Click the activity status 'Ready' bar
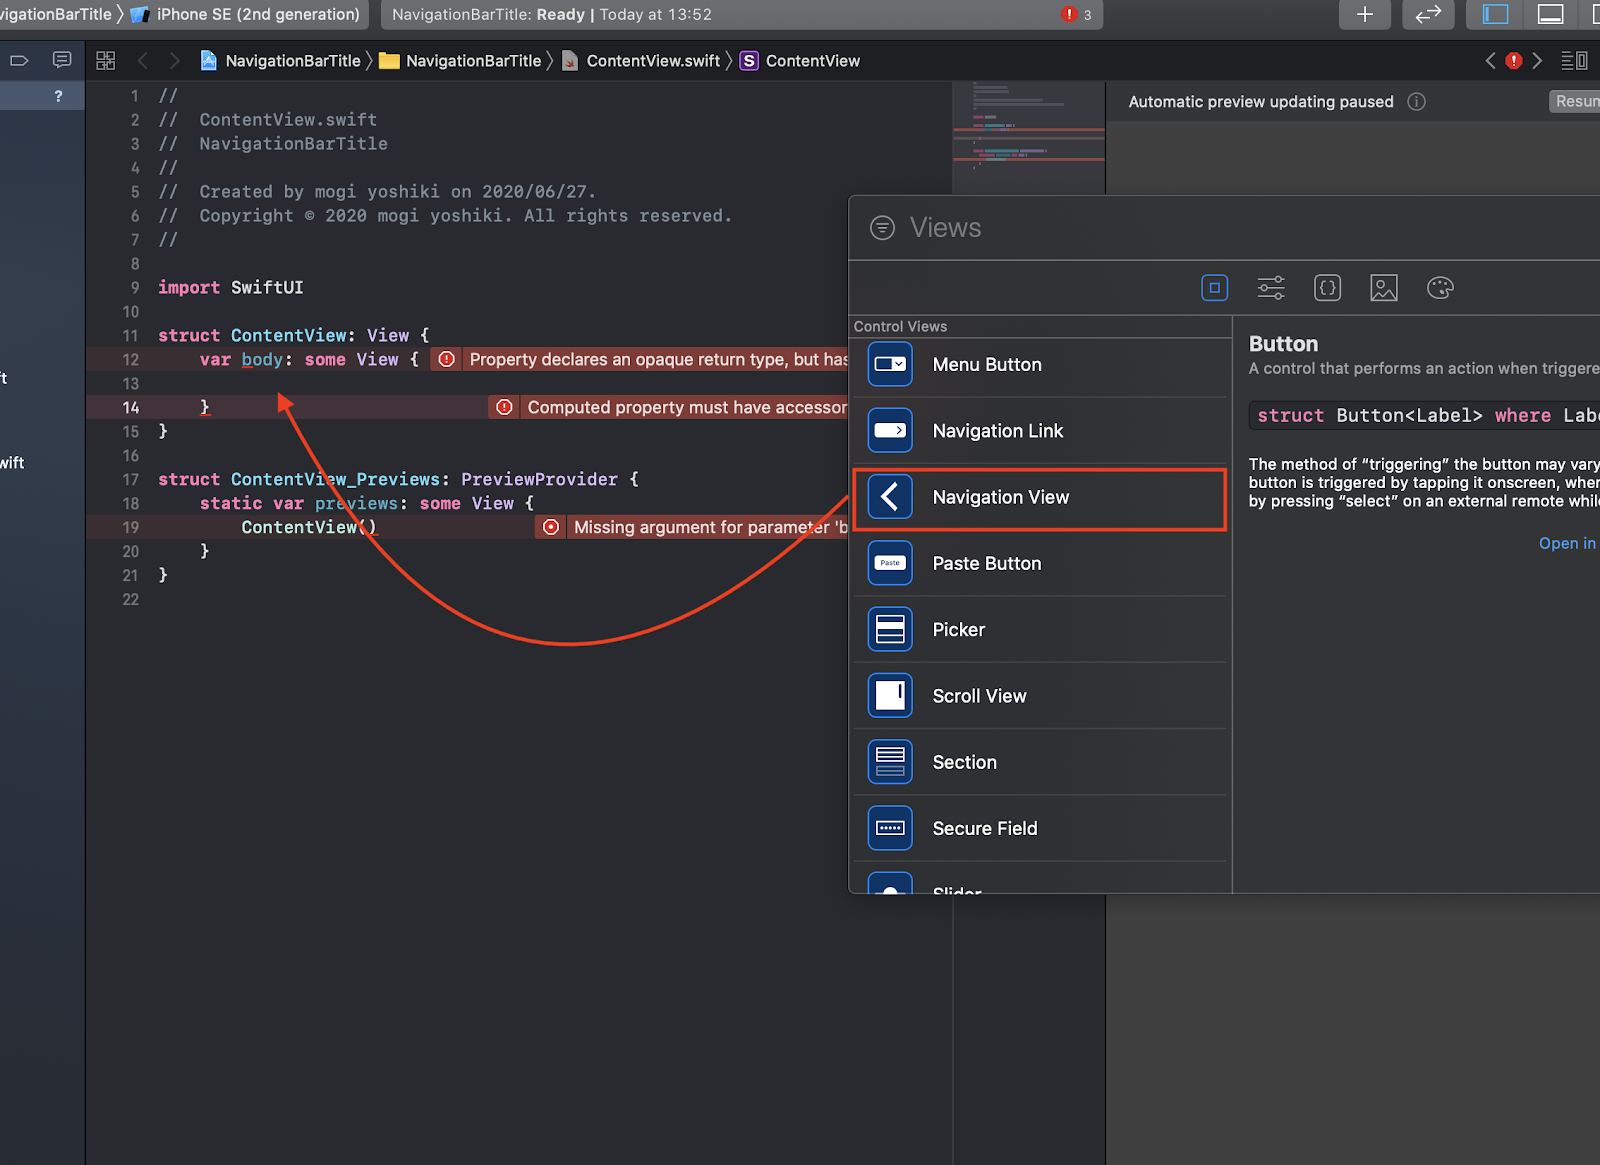1600x1165 pixels. click(x=741, y=14)
